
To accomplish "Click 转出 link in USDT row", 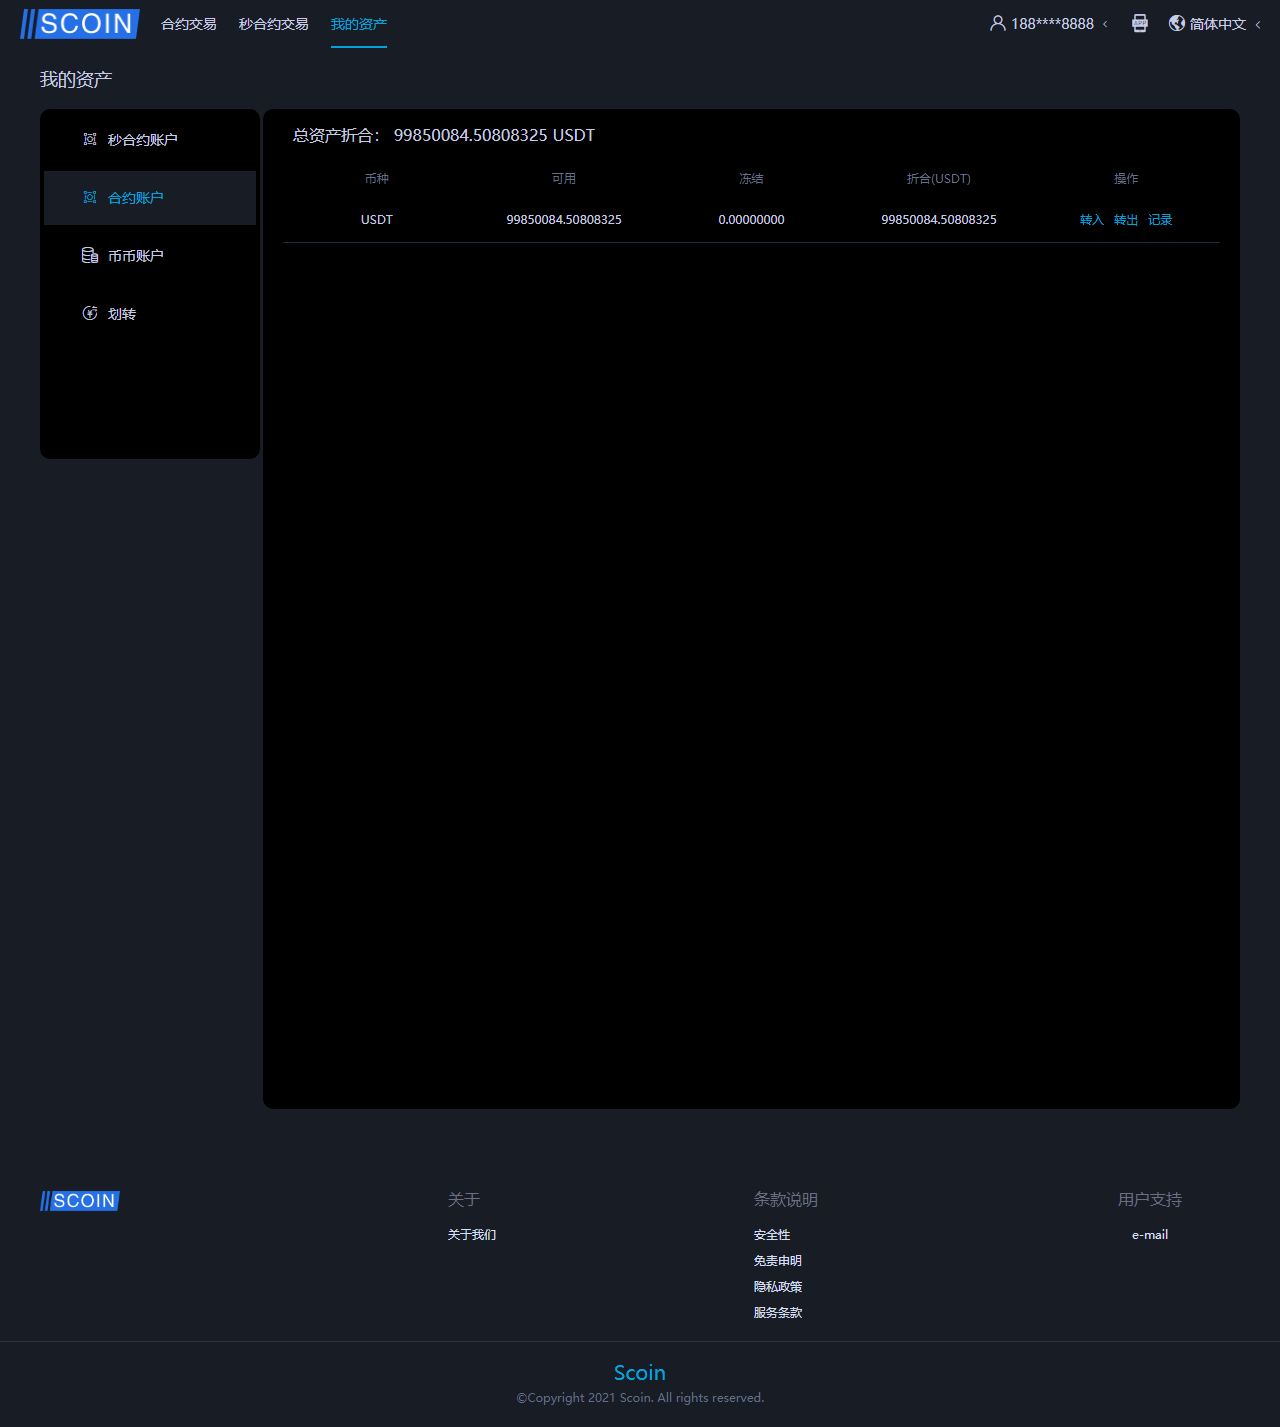I will point(1125,220).
